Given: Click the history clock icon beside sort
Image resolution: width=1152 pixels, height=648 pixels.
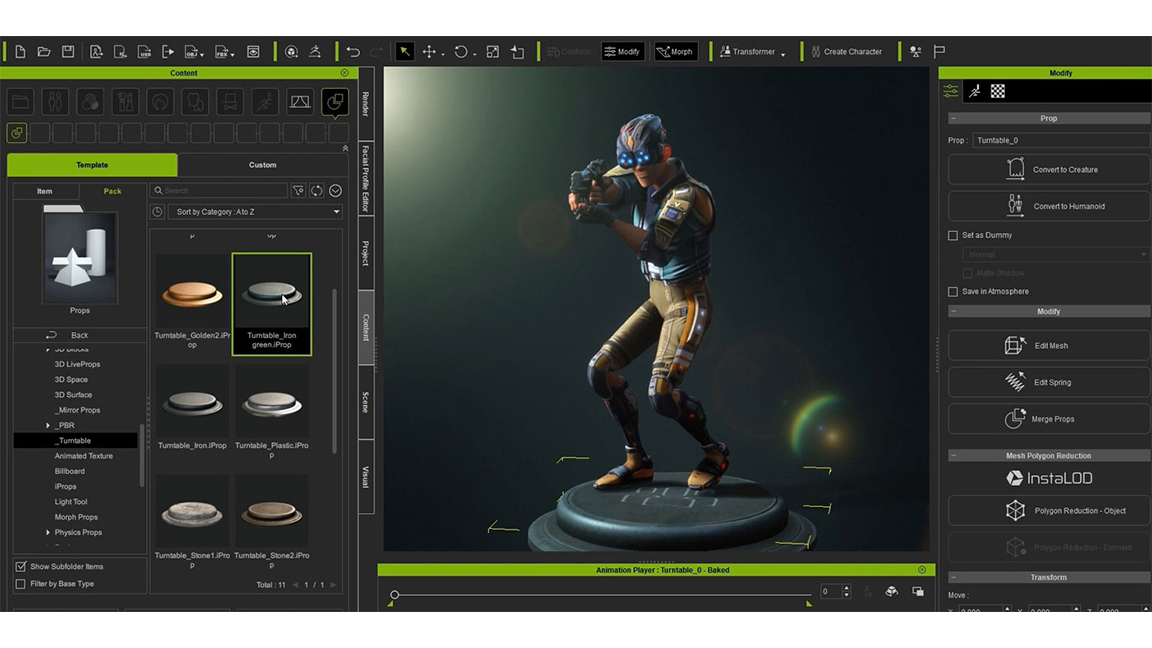Looking at the screenshot, I should tap(157, 212).
